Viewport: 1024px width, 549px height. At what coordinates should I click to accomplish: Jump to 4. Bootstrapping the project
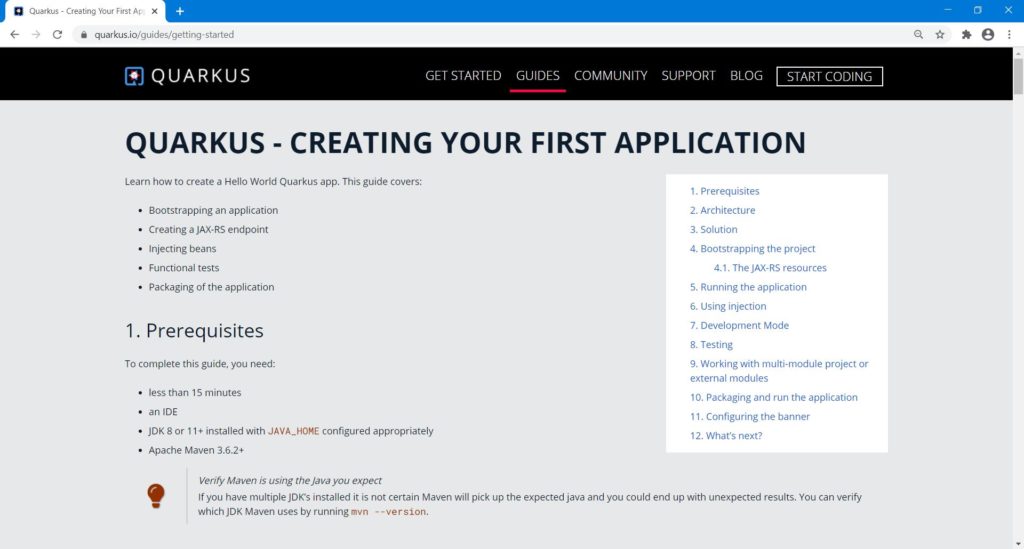pos(752,249)
